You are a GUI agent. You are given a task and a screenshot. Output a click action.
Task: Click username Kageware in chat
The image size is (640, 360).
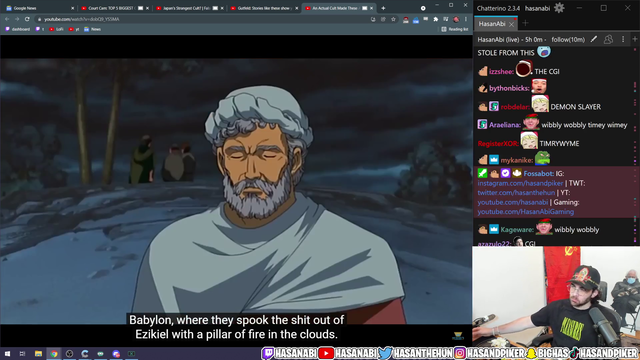(x=517, y=230)
